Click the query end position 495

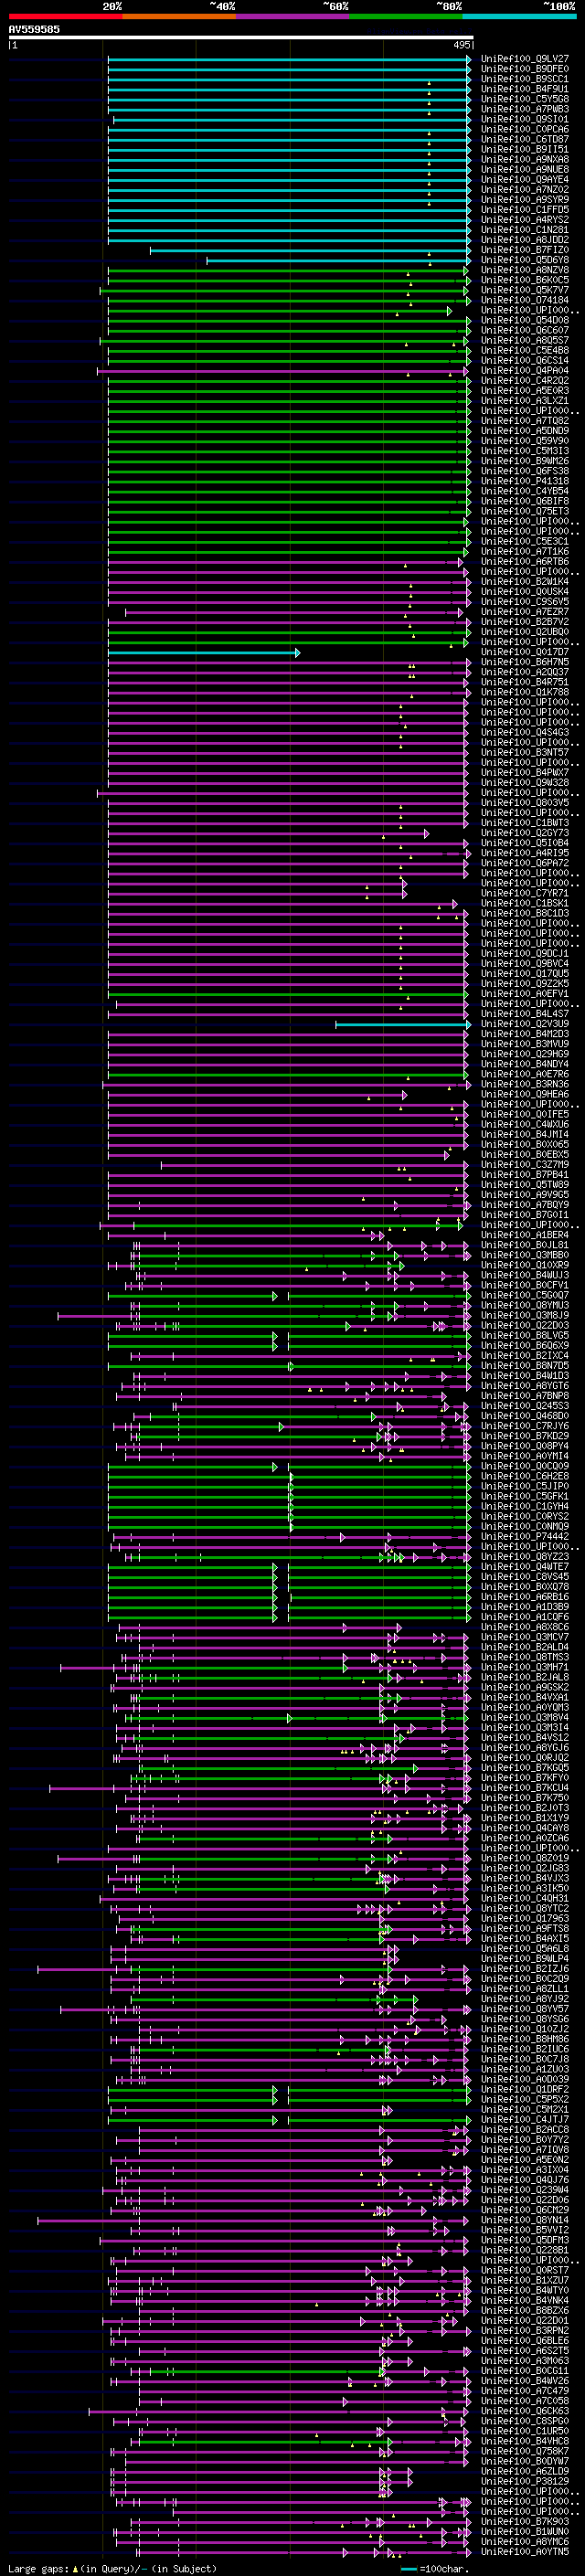[x=461, y=45]
